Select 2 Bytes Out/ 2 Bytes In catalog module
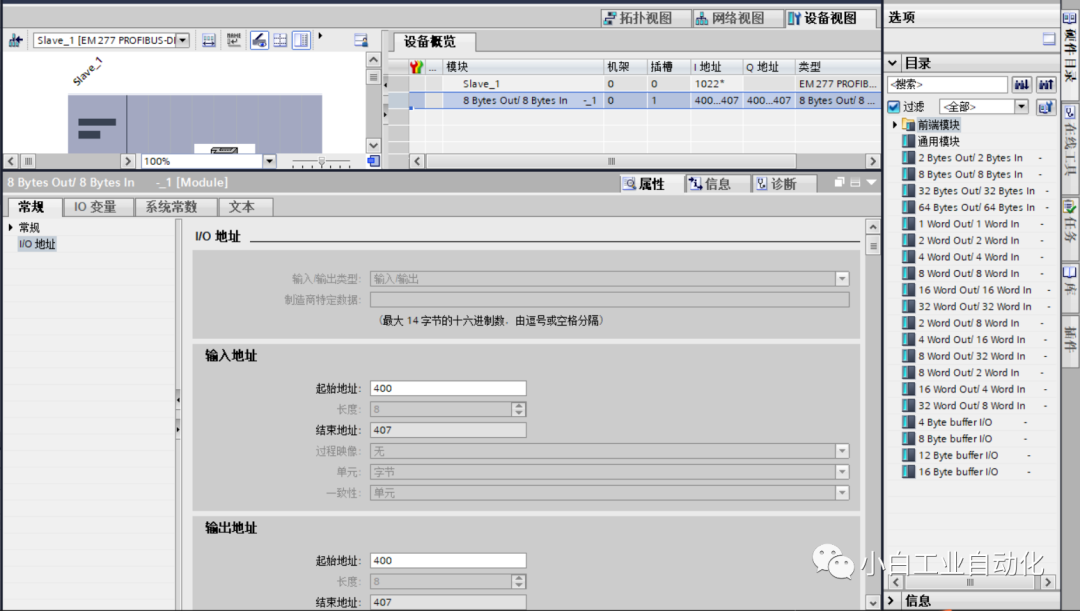1080x611 pixels. [970, 158]
